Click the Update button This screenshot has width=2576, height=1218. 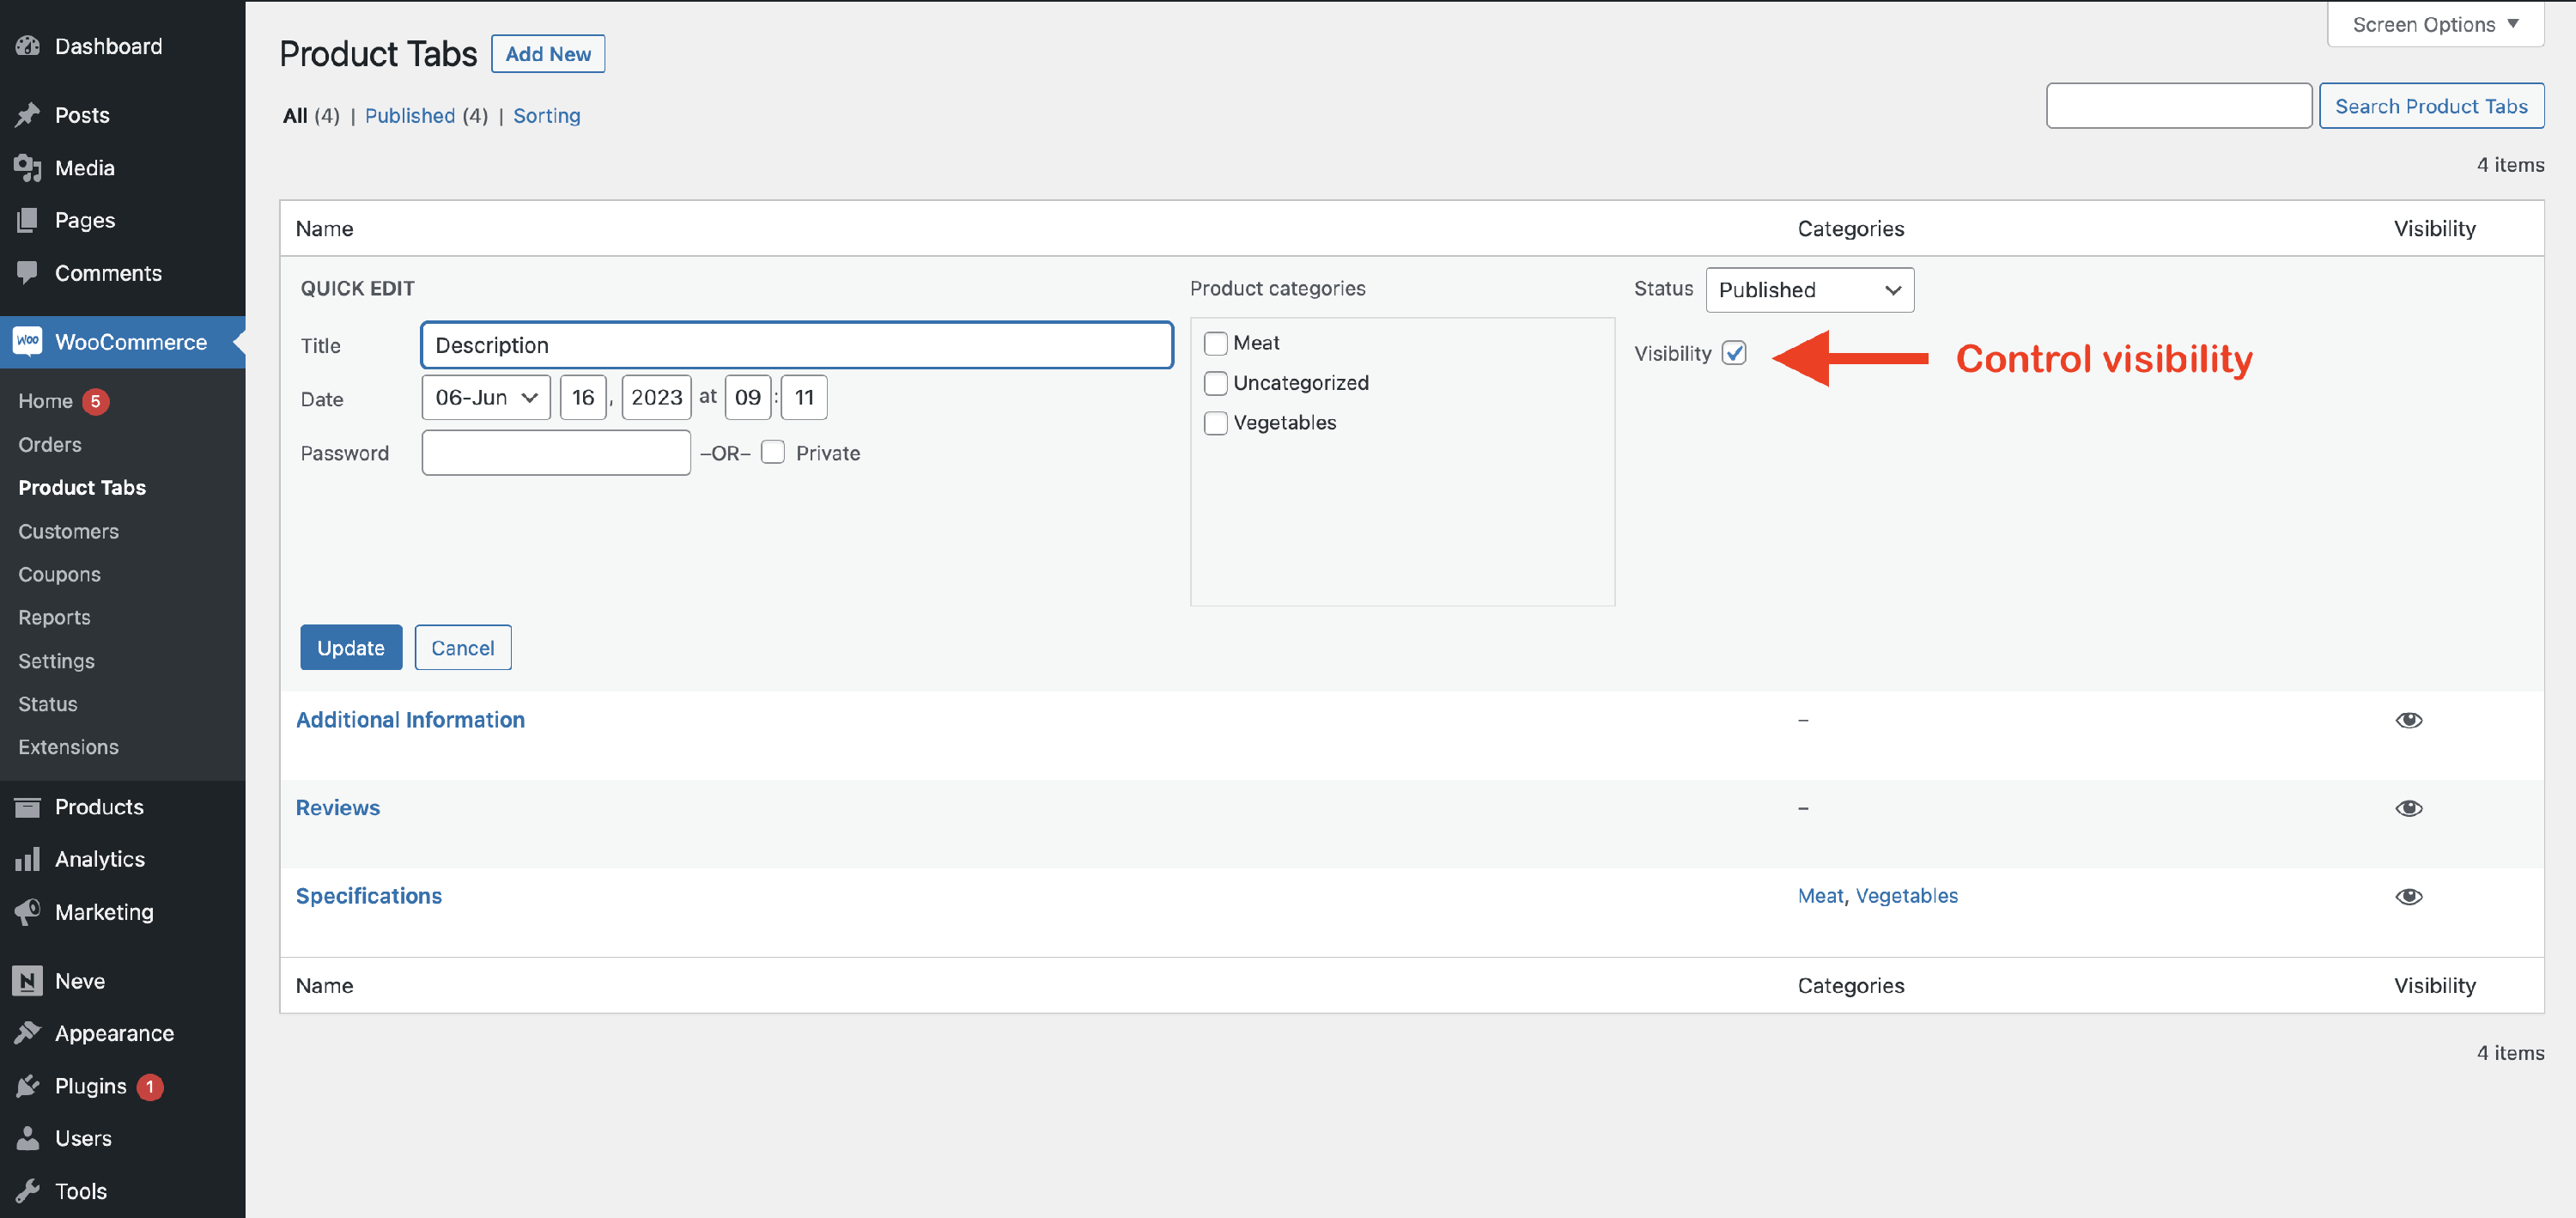coord(350,647)
